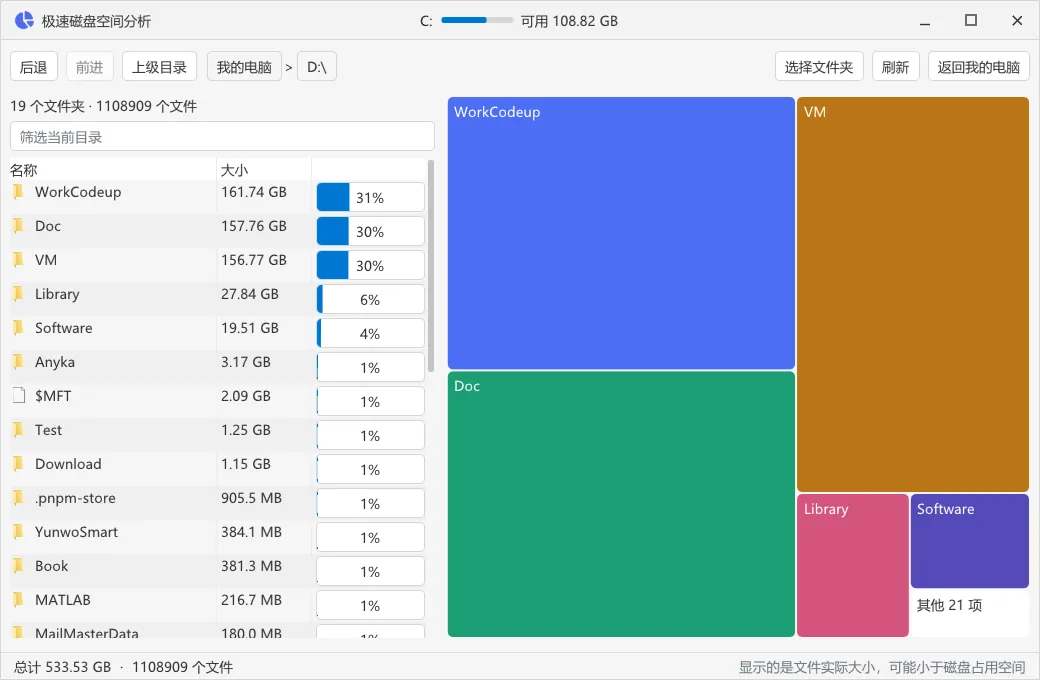Click the 27.84 GB size value
This screenshot has height=680, width=1040.
250,294
